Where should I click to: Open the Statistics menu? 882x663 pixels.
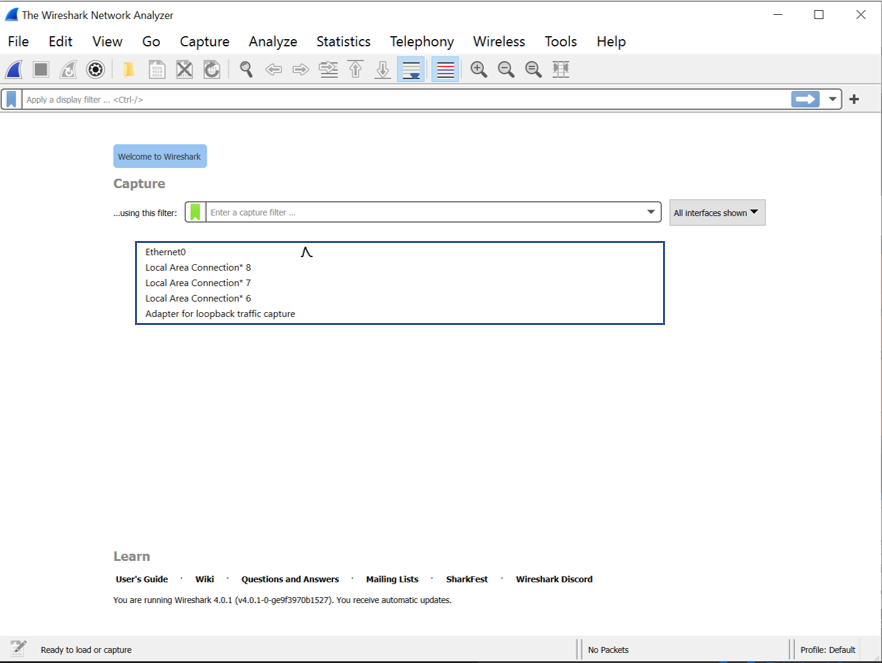point(343,41)
